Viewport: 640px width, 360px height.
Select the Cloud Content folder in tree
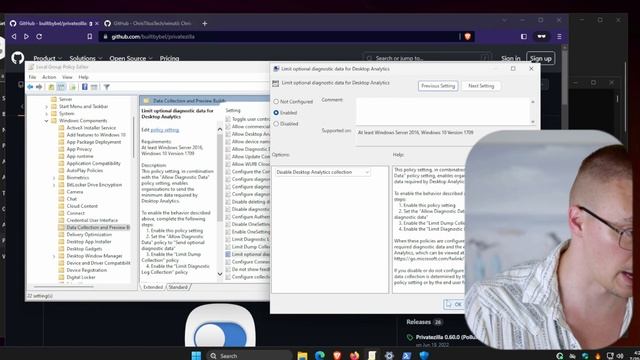[82, 206]
